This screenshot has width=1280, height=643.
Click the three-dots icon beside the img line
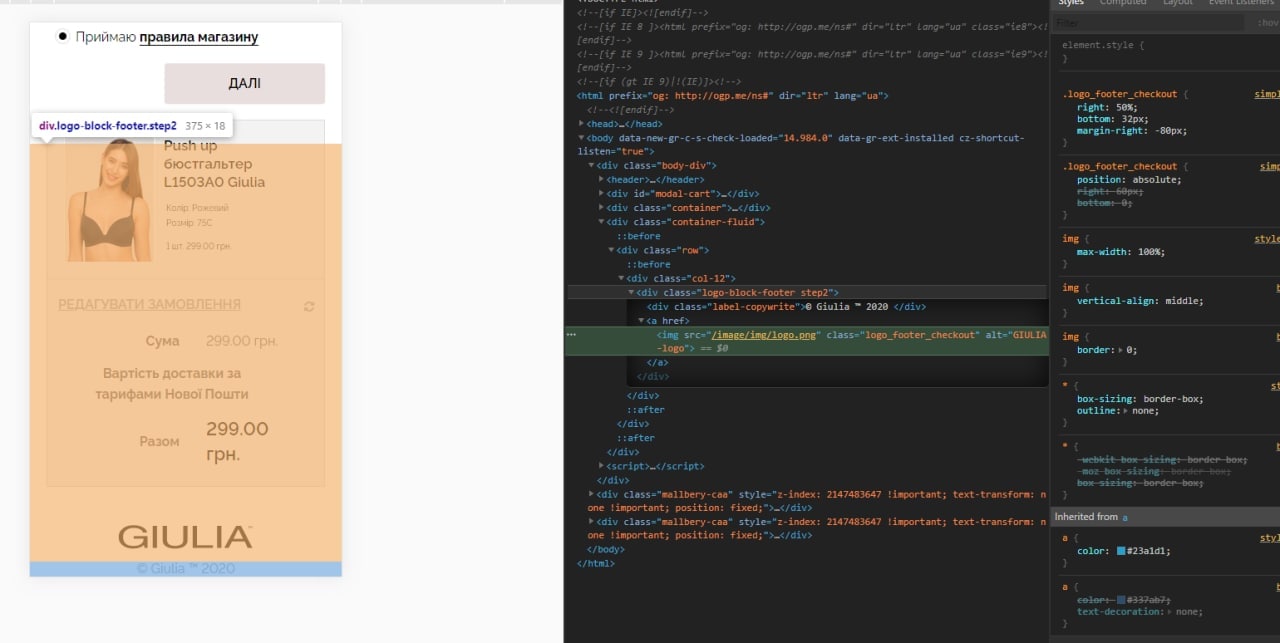[571, 335]
